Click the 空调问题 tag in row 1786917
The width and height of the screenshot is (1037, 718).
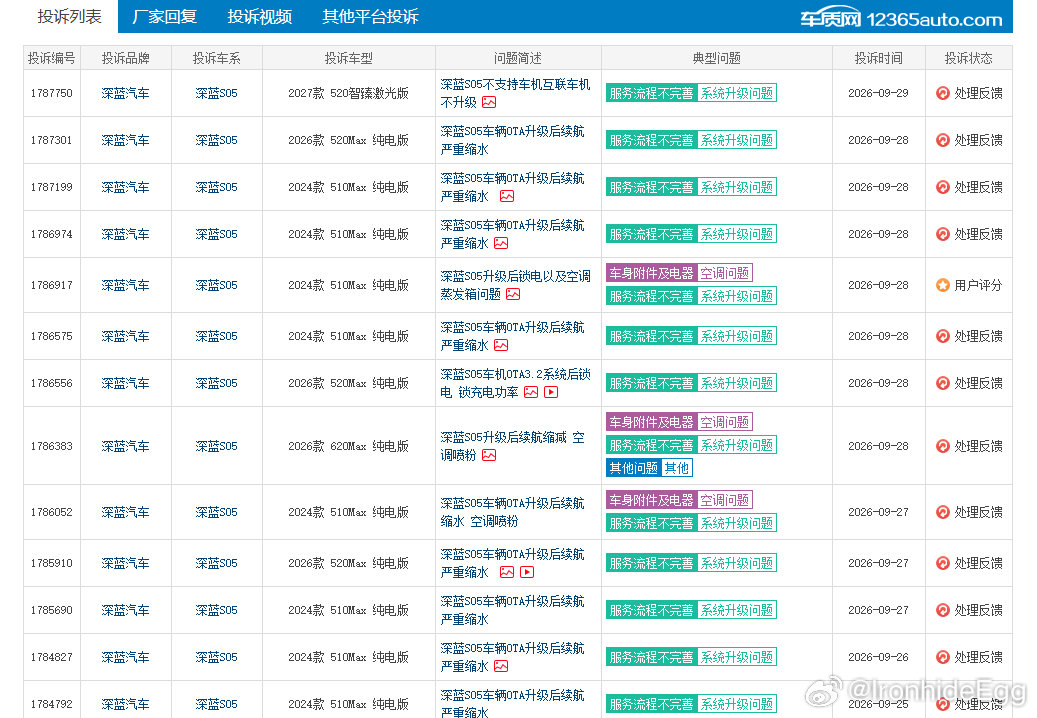click(725, 273)
